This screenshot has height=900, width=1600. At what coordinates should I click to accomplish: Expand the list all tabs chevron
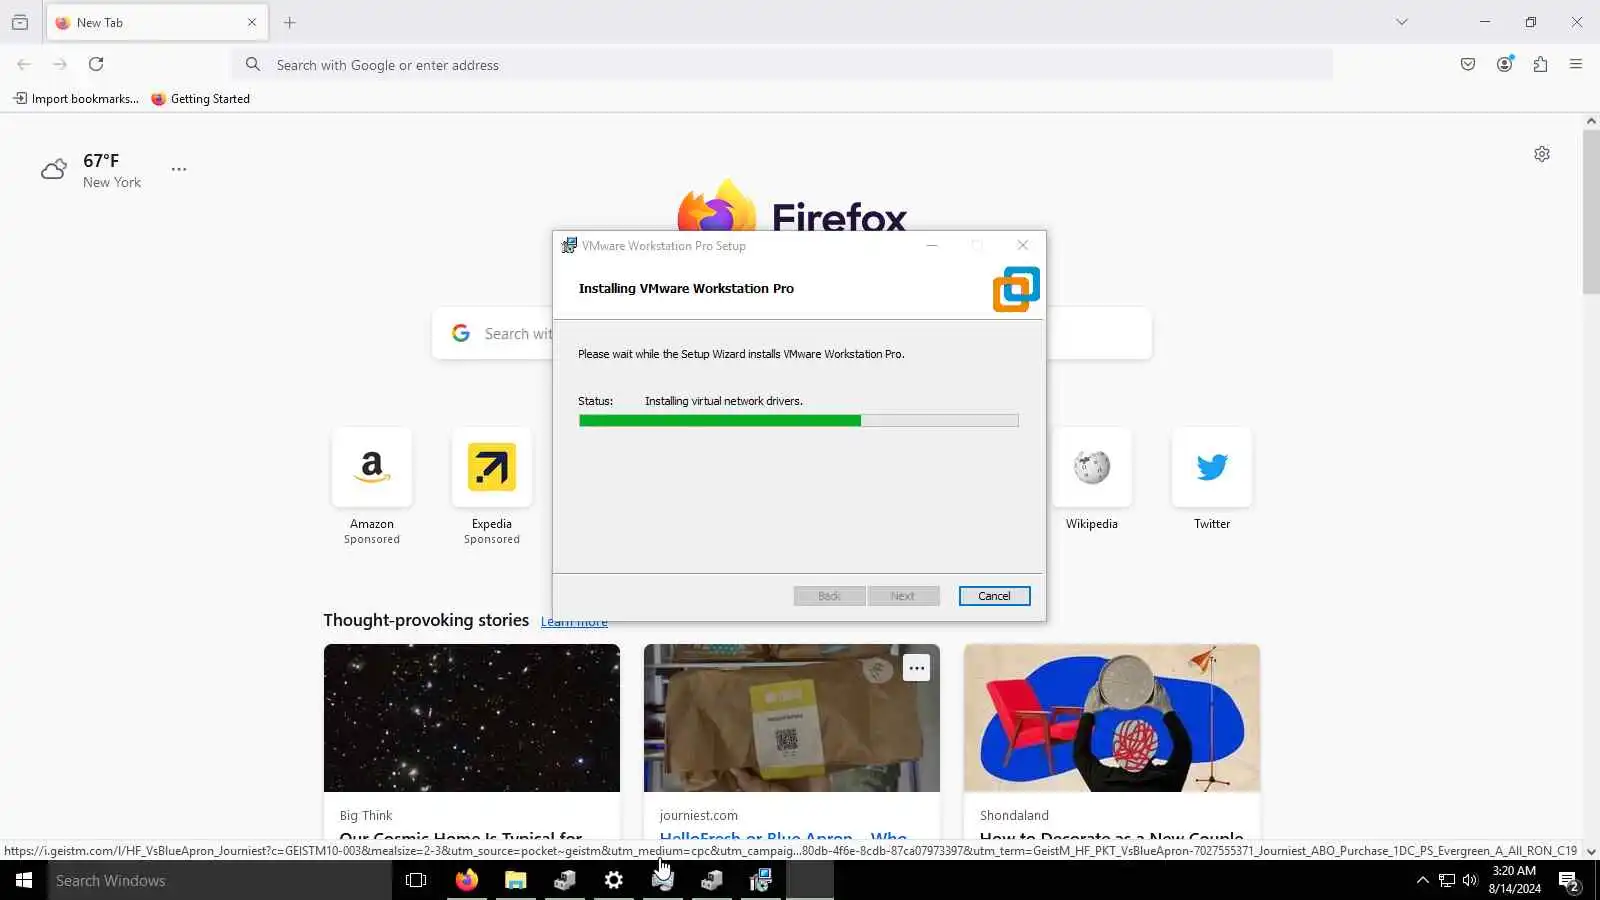pos(1402,22)
